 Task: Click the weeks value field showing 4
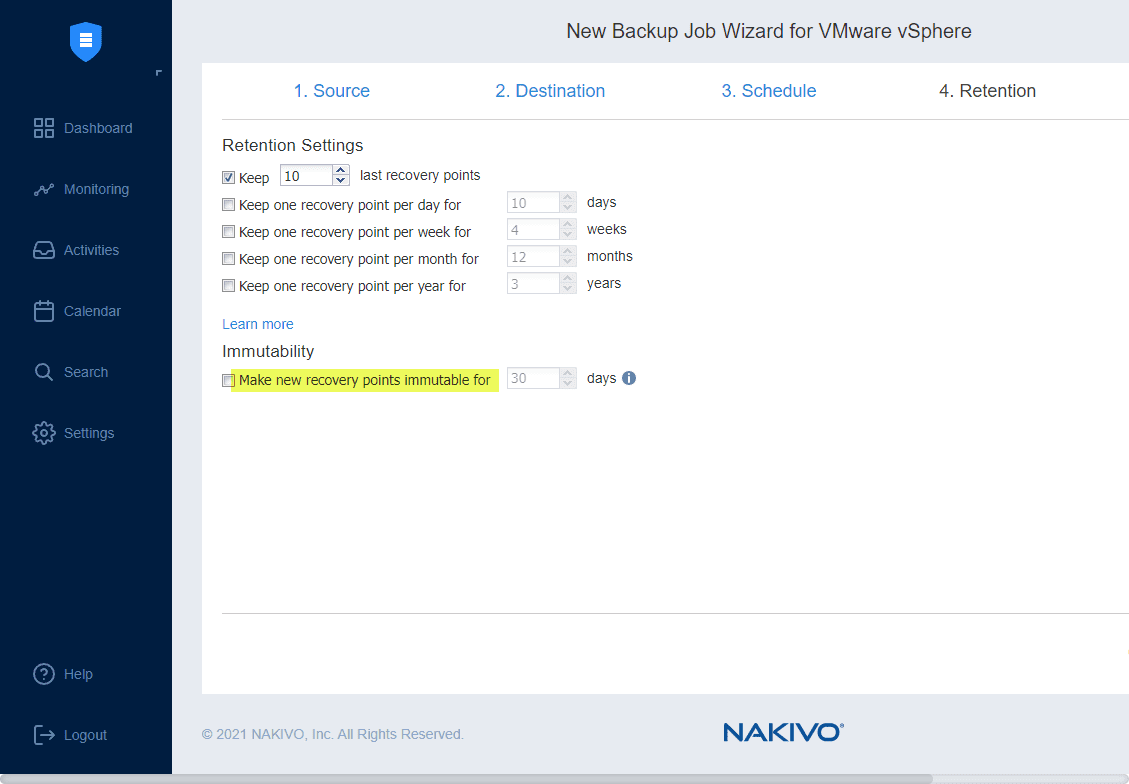534,230
